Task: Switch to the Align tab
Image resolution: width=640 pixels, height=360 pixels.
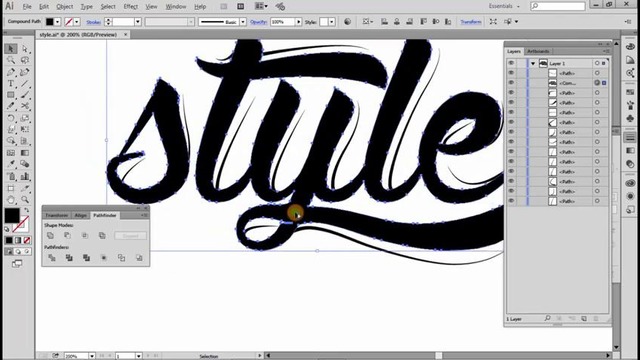Action: point(80,216)
